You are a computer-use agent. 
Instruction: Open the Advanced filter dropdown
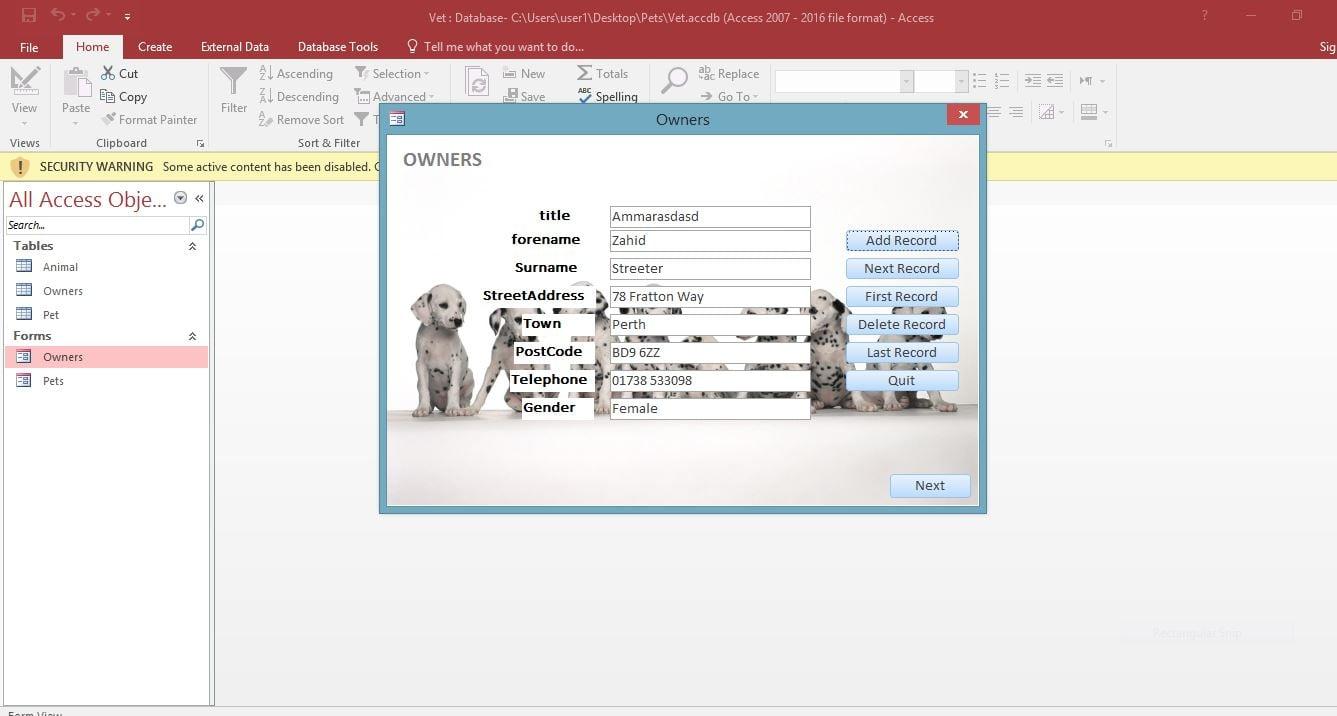click(x=396, y=96)
